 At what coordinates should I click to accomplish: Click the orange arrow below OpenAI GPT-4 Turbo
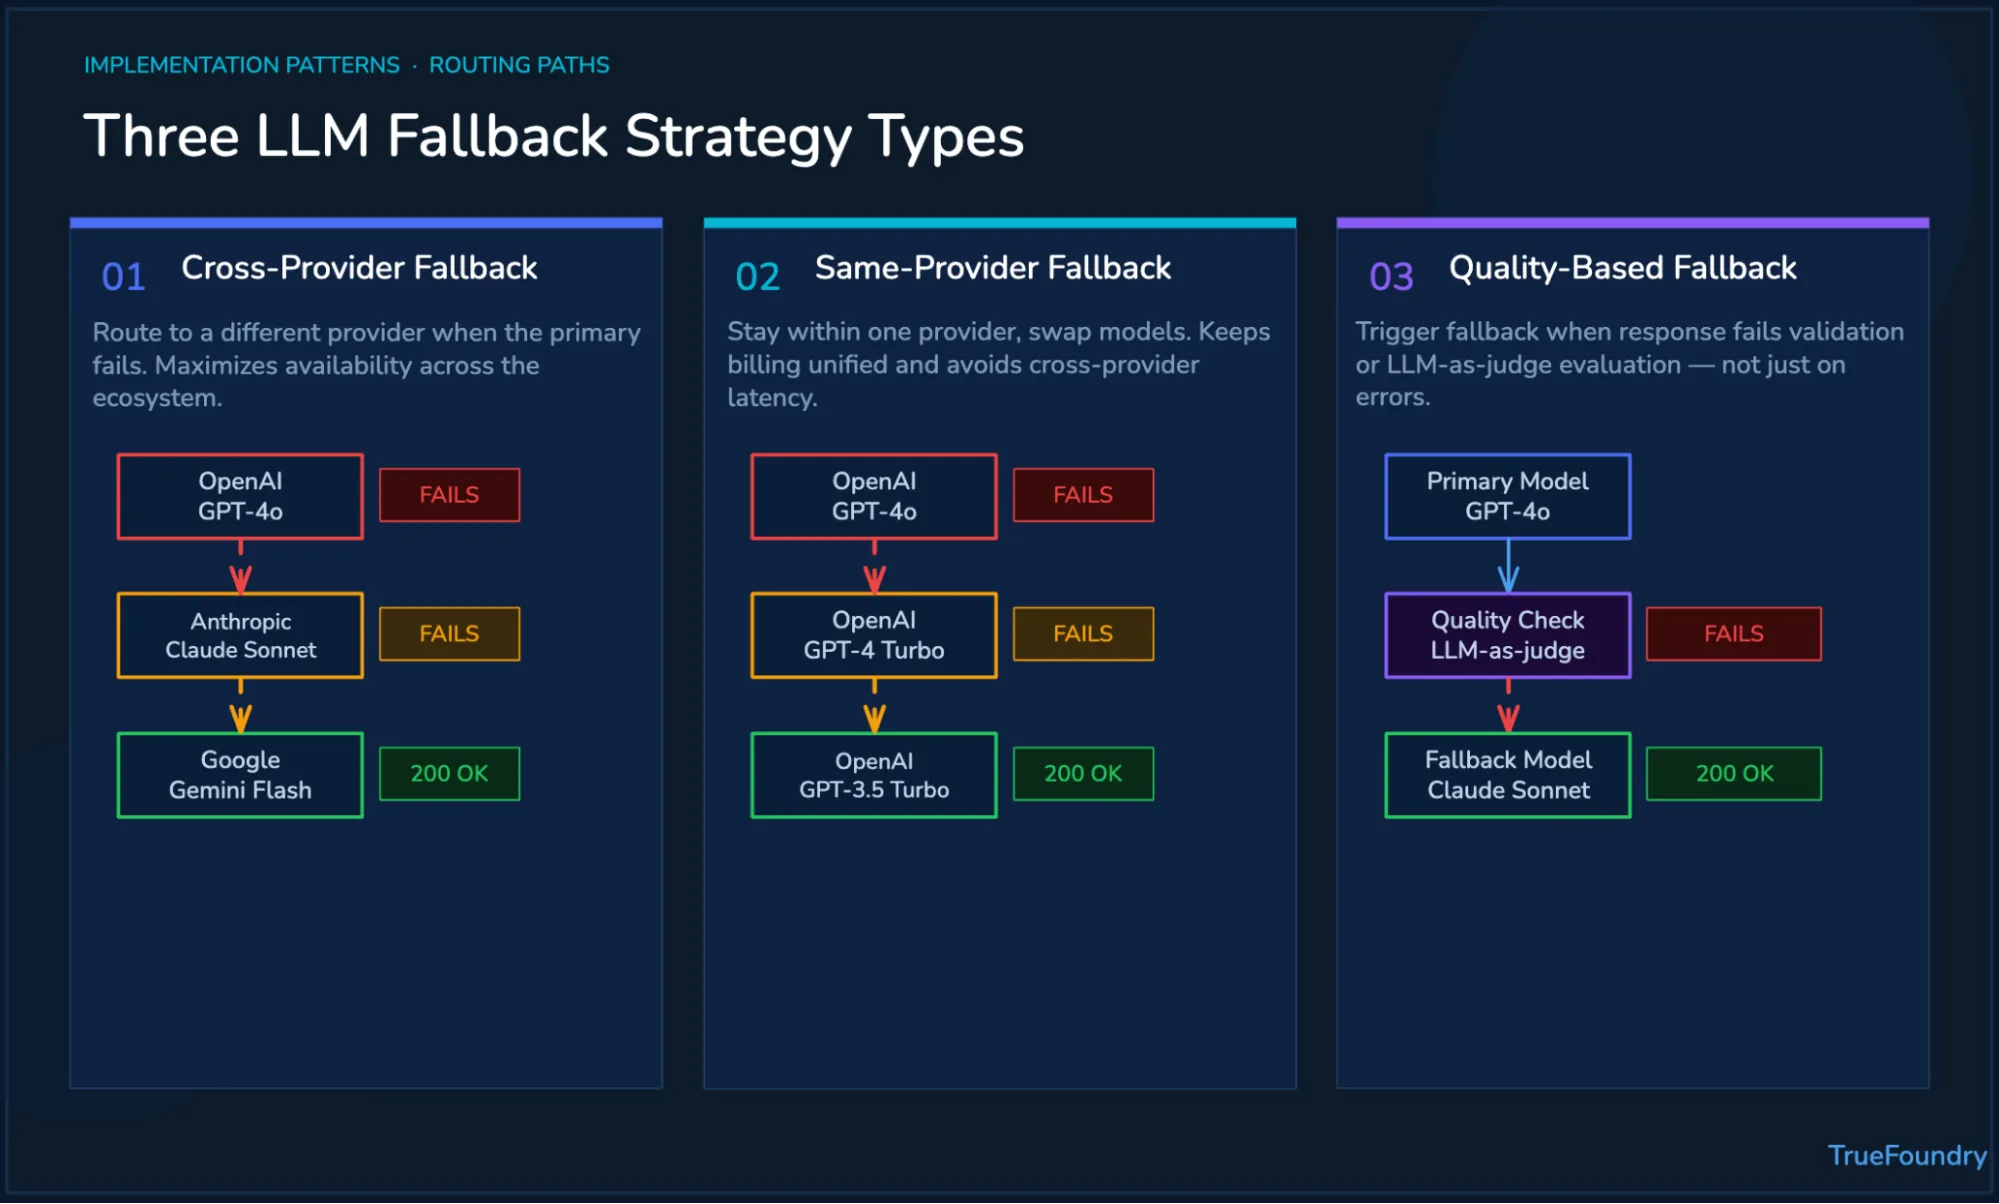[874, 706]
